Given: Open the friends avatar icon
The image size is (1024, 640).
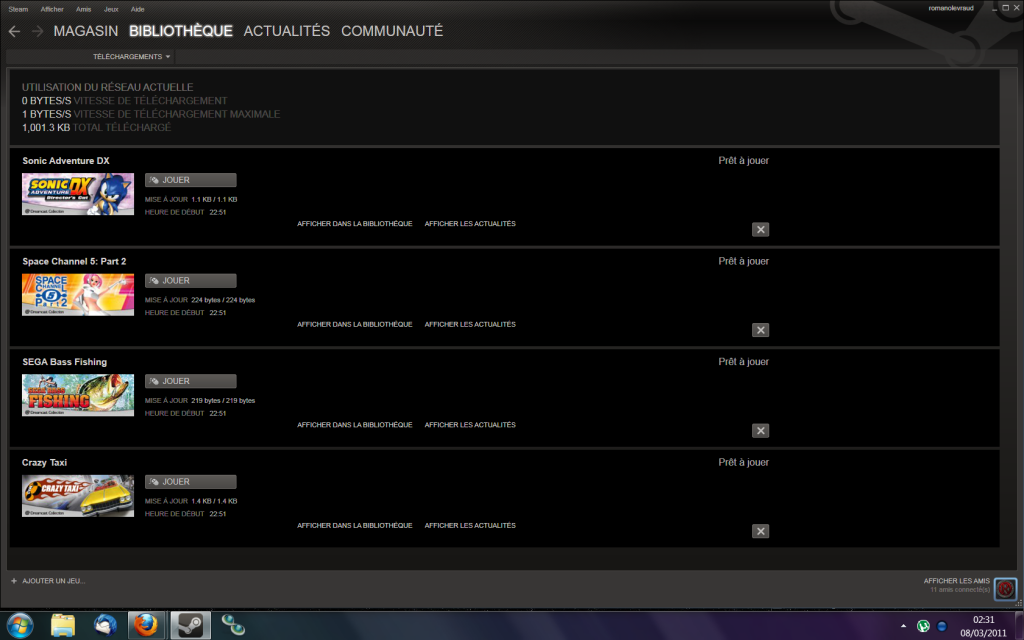Looking at the screenshot, I should pos(1005,588).
